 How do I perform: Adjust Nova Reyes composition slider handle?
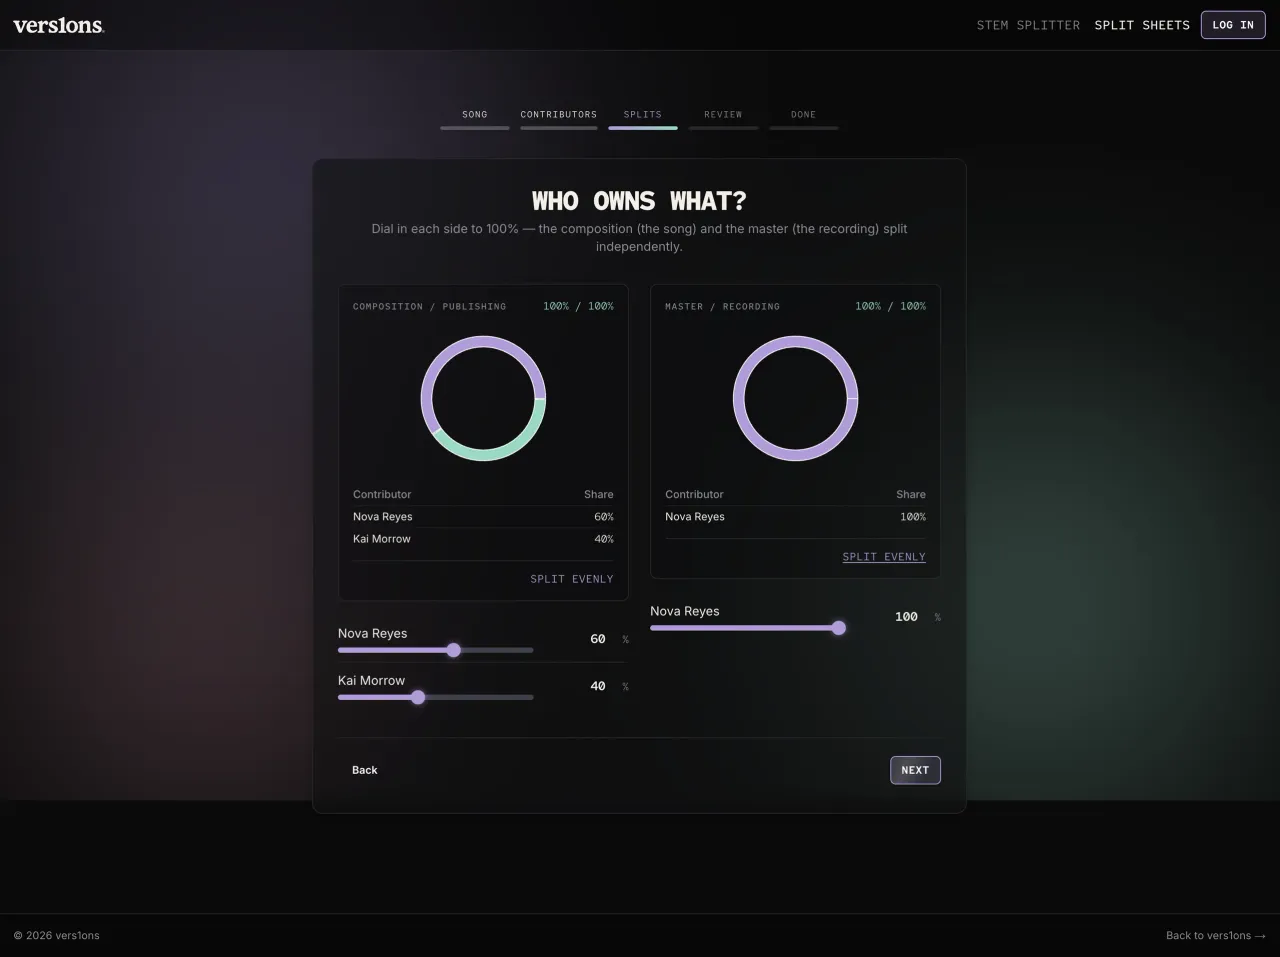(x=454, y=650)
